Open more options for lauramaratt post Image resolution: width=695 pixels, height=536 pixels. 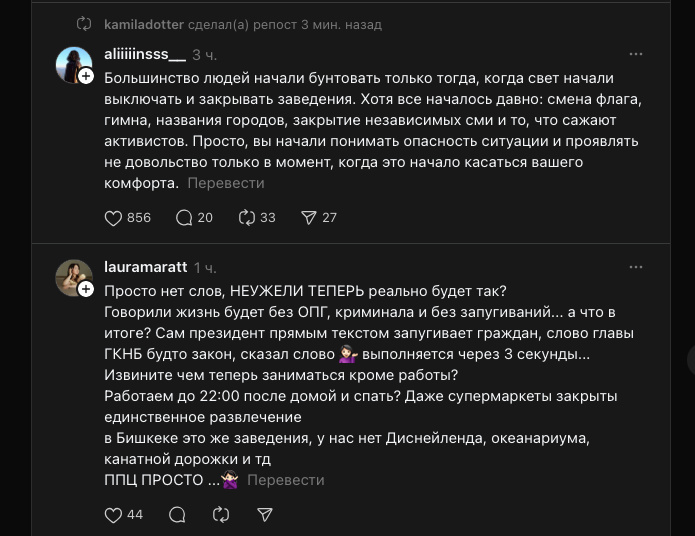(636, 267)
